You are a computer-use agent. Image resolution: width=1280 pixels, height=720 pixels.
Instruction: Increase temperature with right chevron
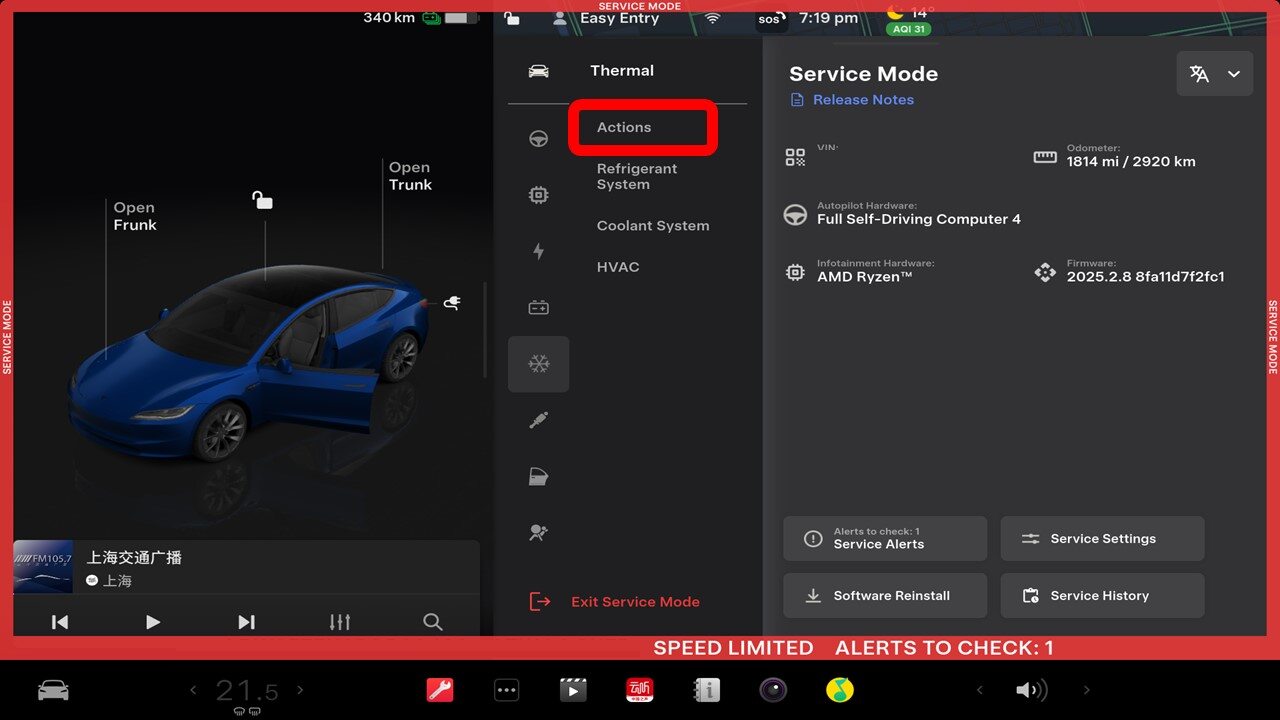(300, 690)
